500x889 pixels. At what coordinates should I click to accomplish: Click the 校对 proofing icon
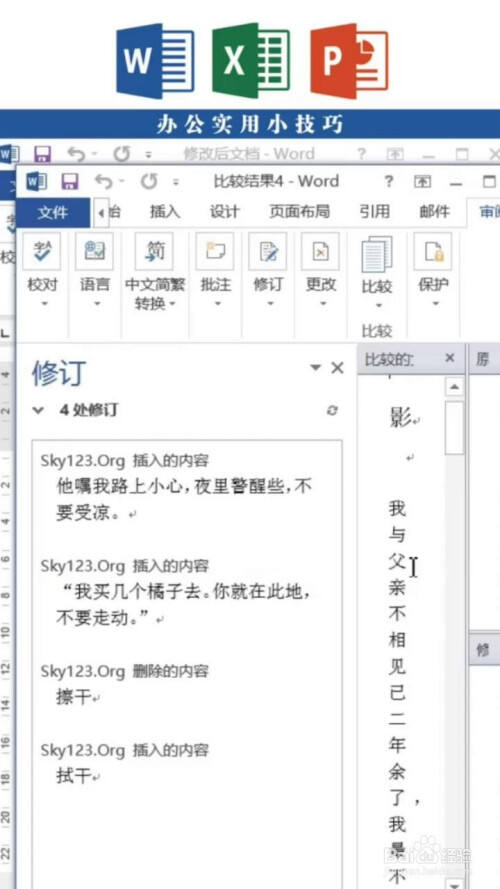pos(42,251)
